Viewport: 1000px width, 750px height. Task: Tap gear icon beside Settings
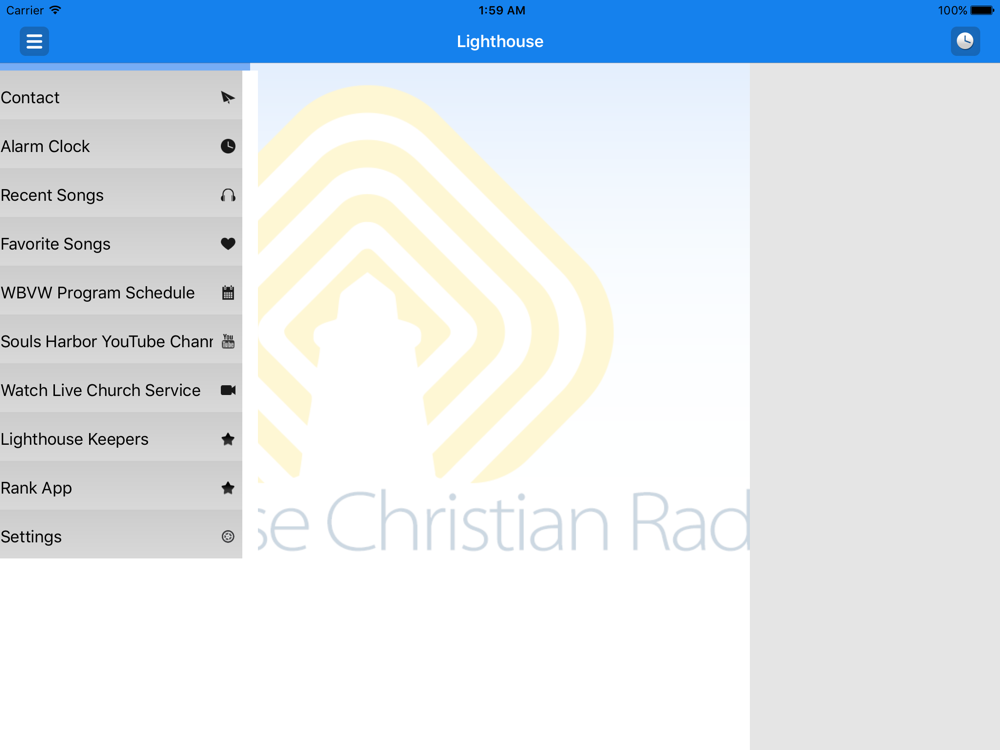pyautogui.click(x=228, y=536)
